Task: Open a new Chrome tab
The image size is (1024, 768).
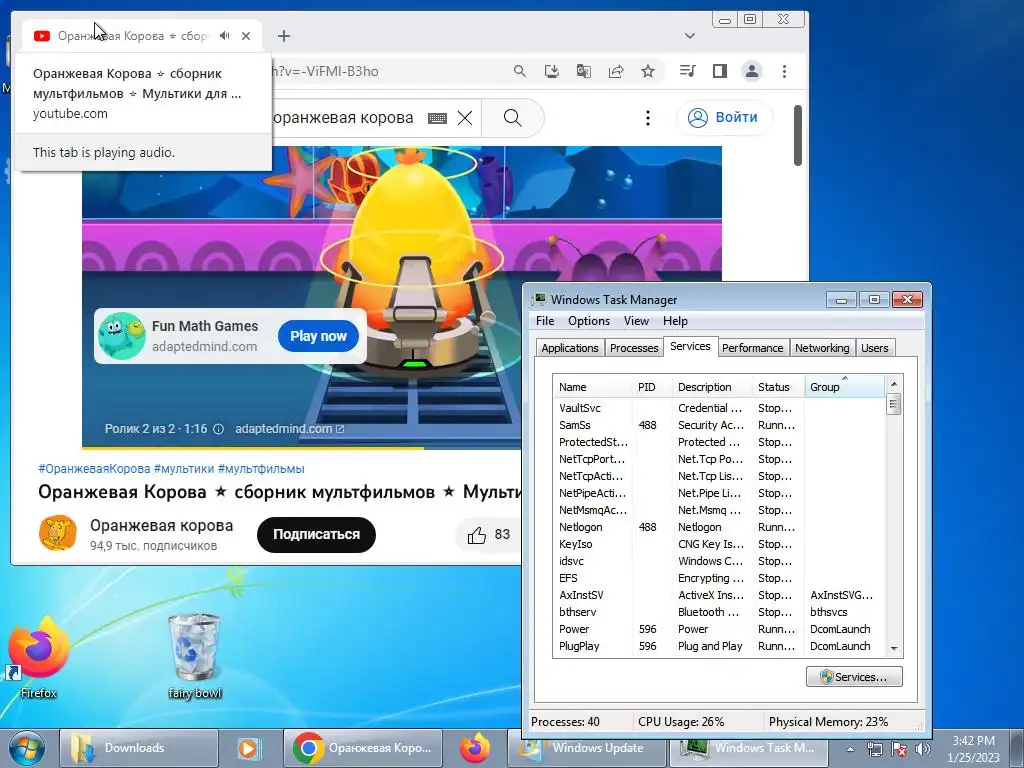Action: tap(283, 36)
